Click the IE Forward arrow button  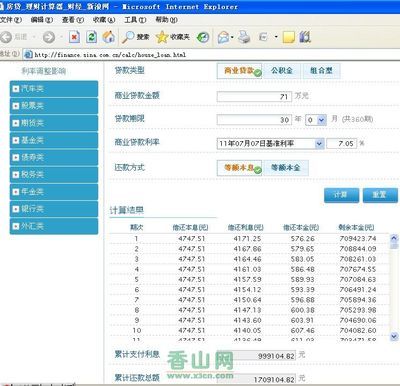(x=49, y=37)
